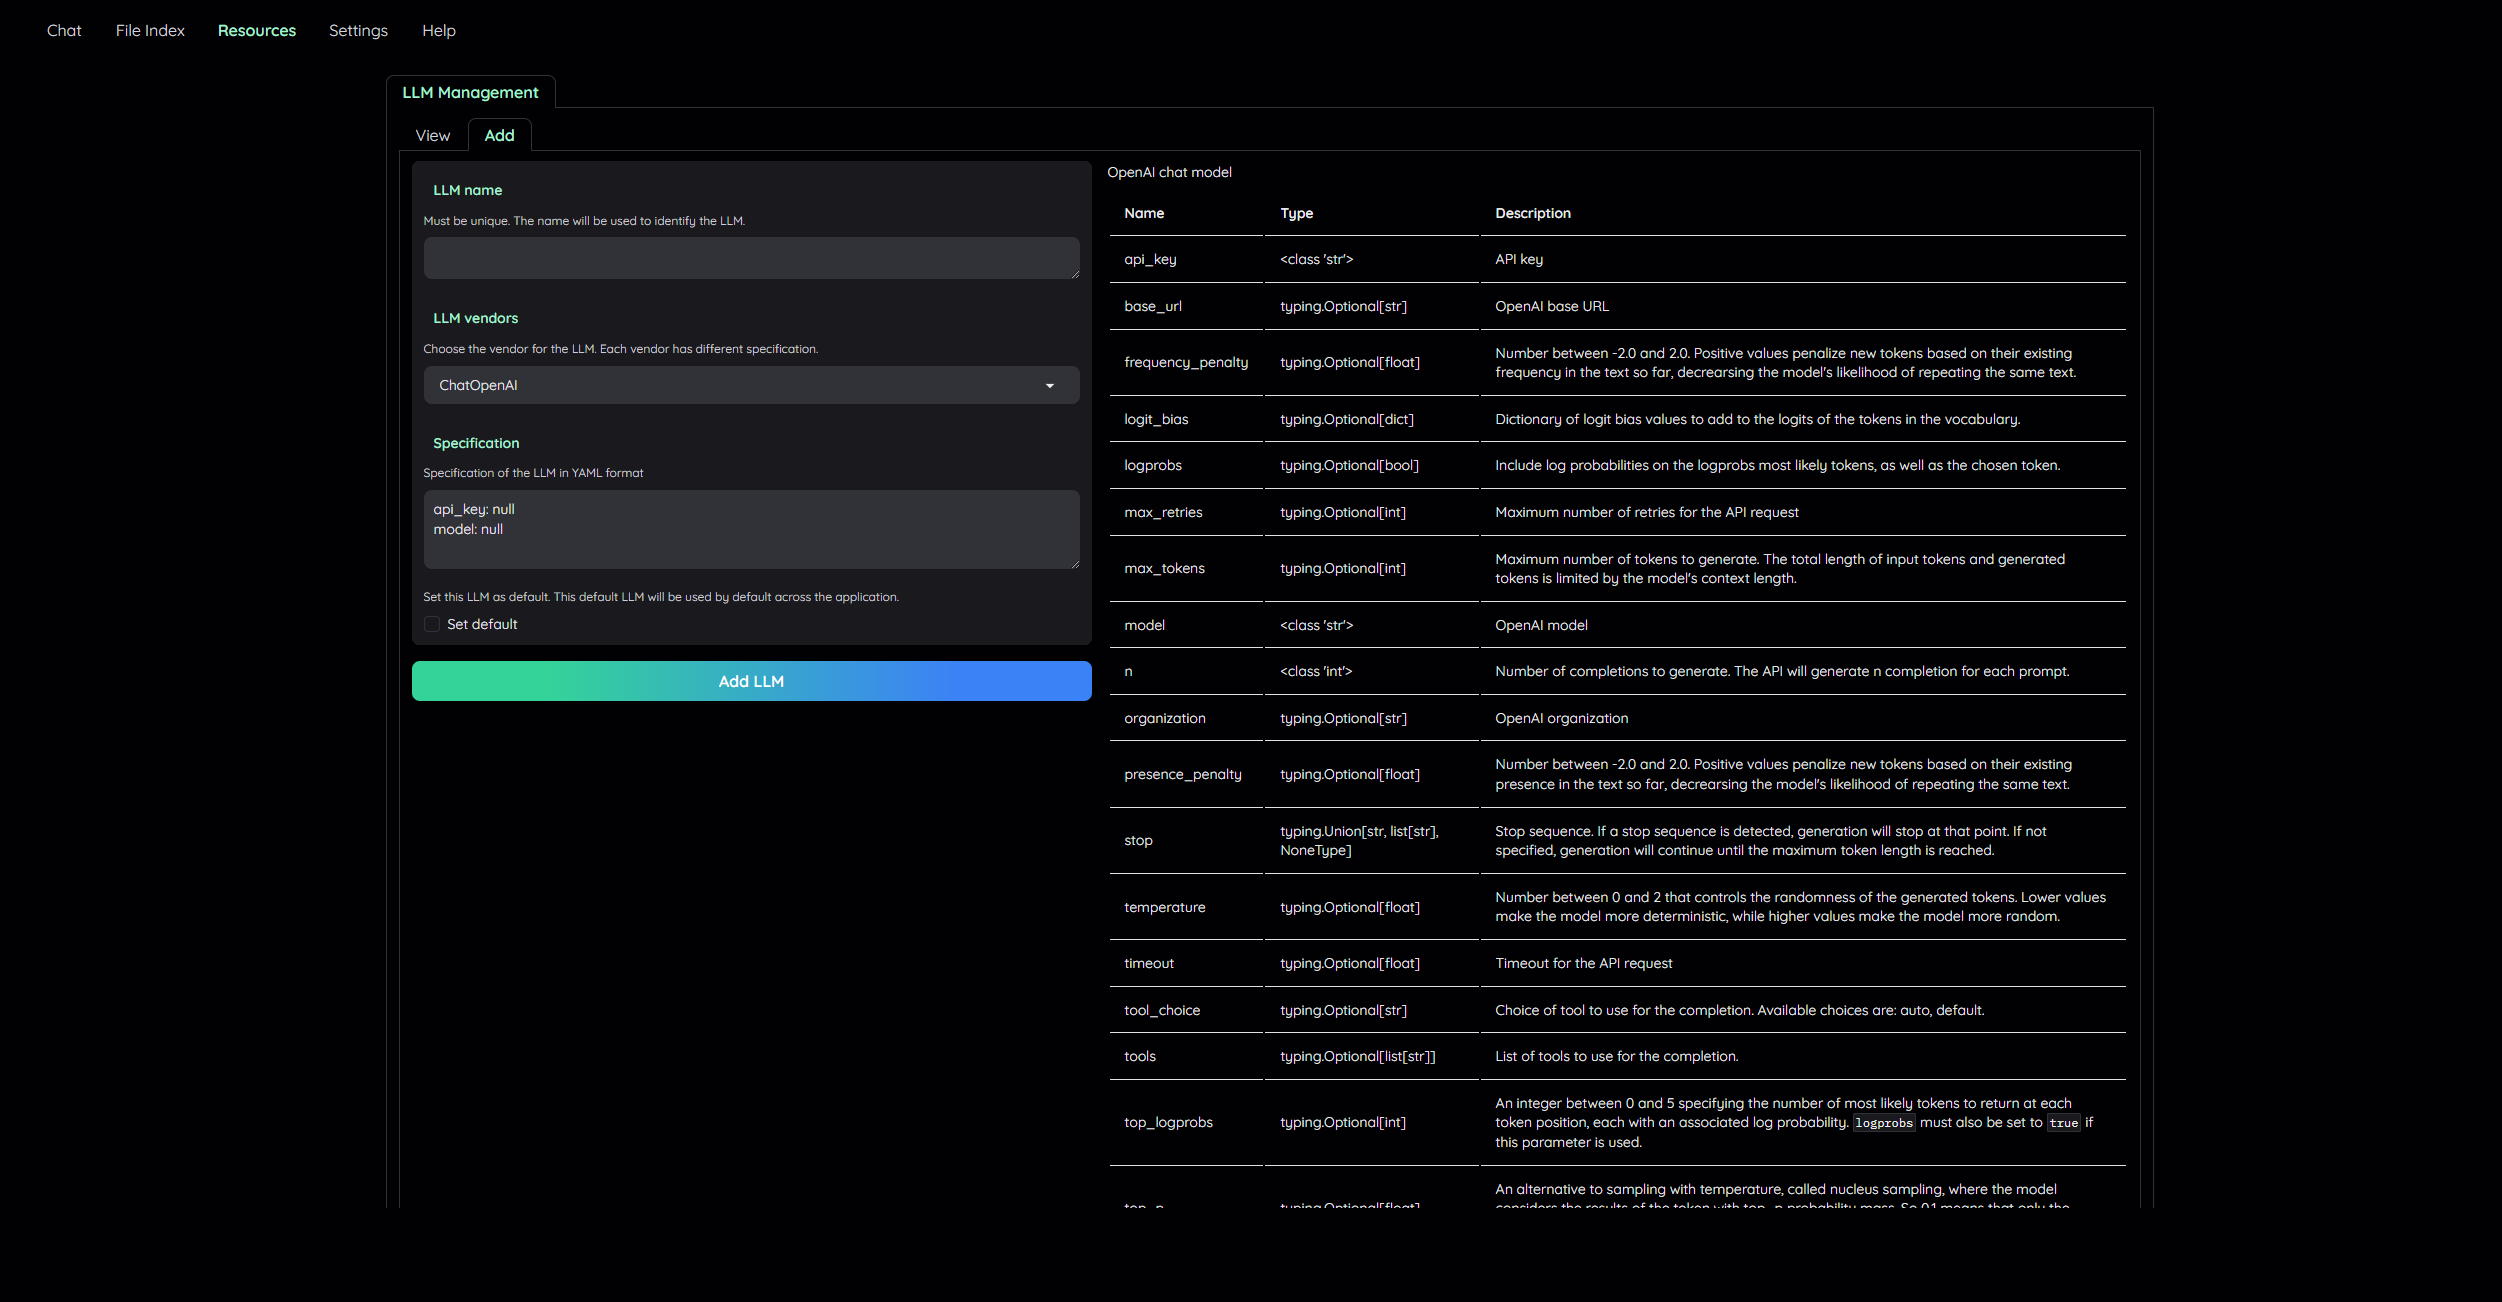The image size is (2502, 1302).
Task: Select the Resources tab
Action: [x=257, y=31]
